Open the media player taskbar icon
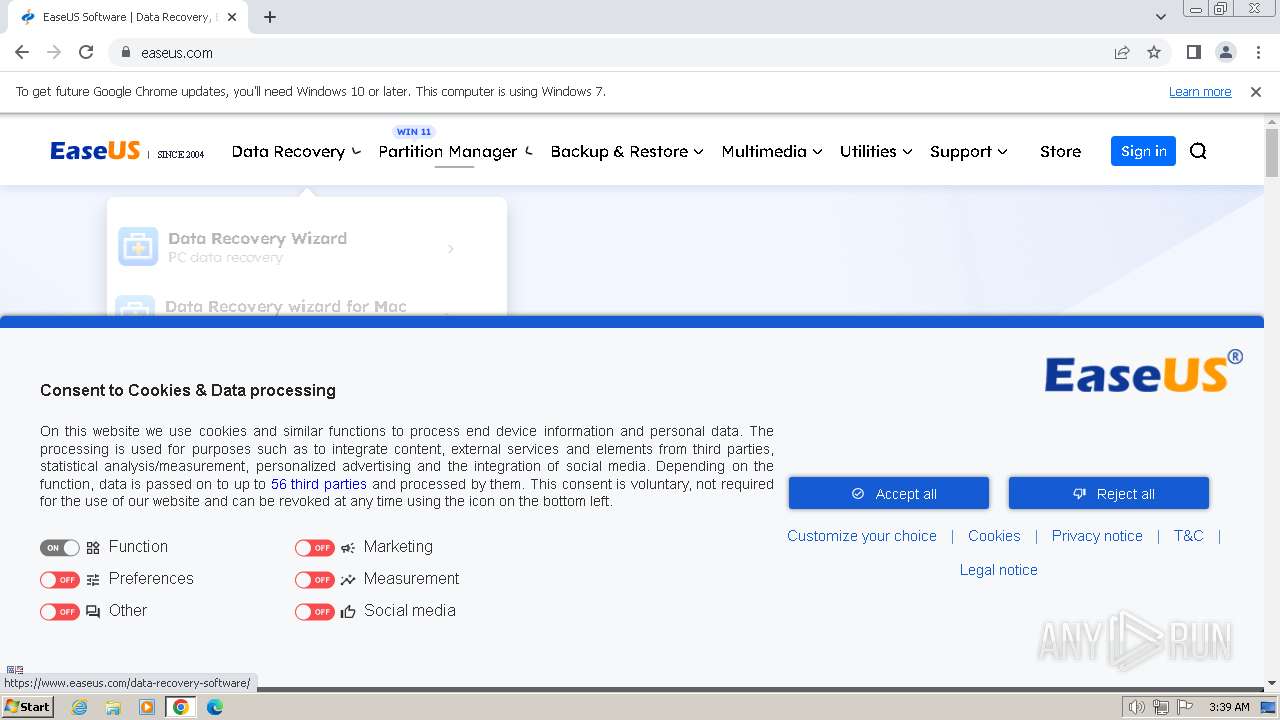1280x720 pixels. (147, 707)
